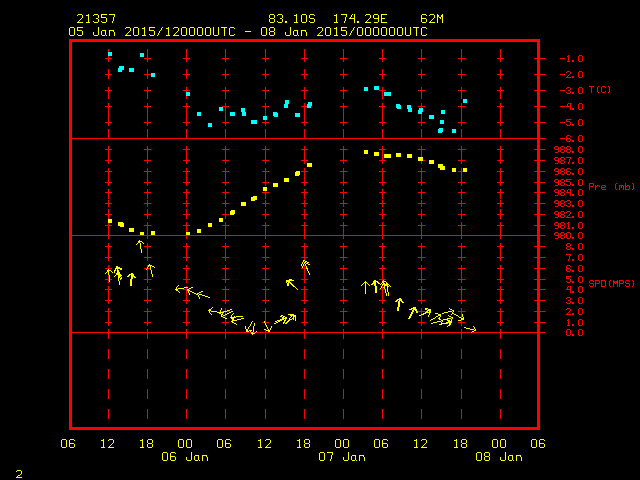
Task: Click the date range header text
Action: [248, 32]
